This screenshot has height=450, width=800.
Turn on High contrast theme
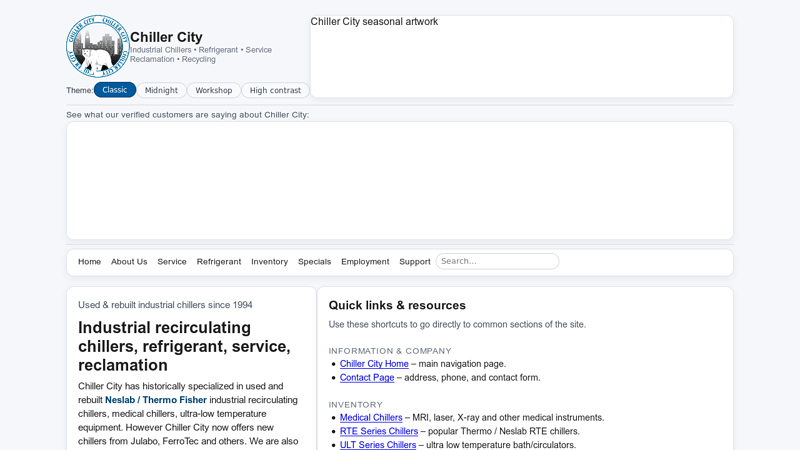pos(275,90)
